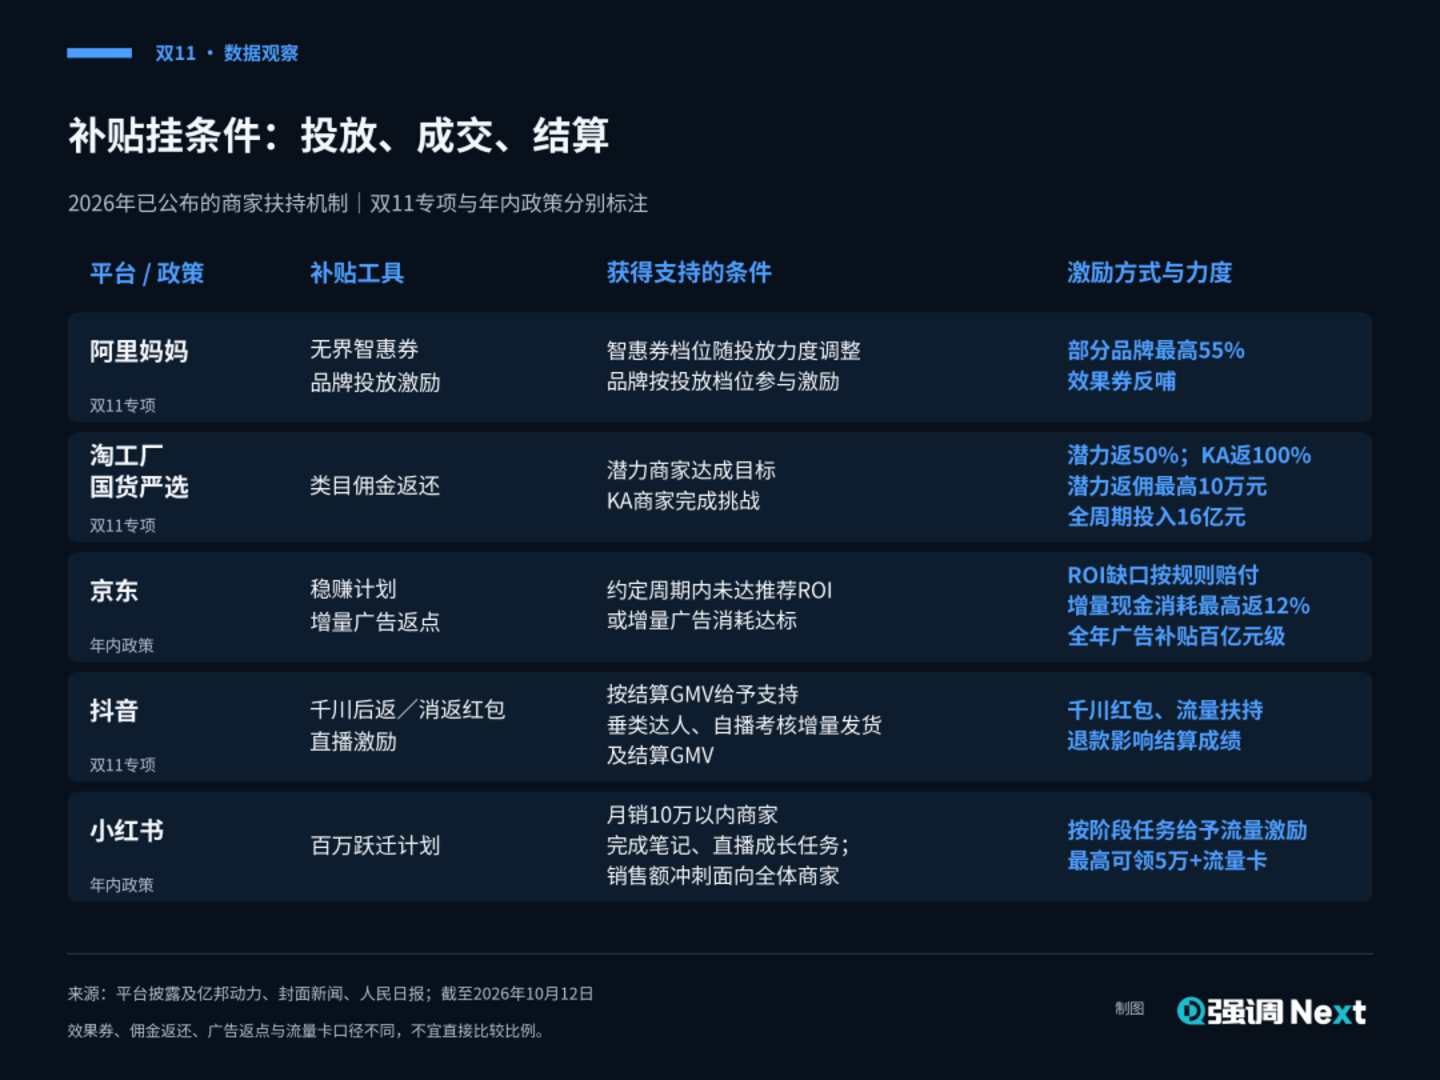Image resolution: width=1440 pixels, height=1080 pixels.
Task: Select the "京东" platform name
Action: click(x=114, y=591)
